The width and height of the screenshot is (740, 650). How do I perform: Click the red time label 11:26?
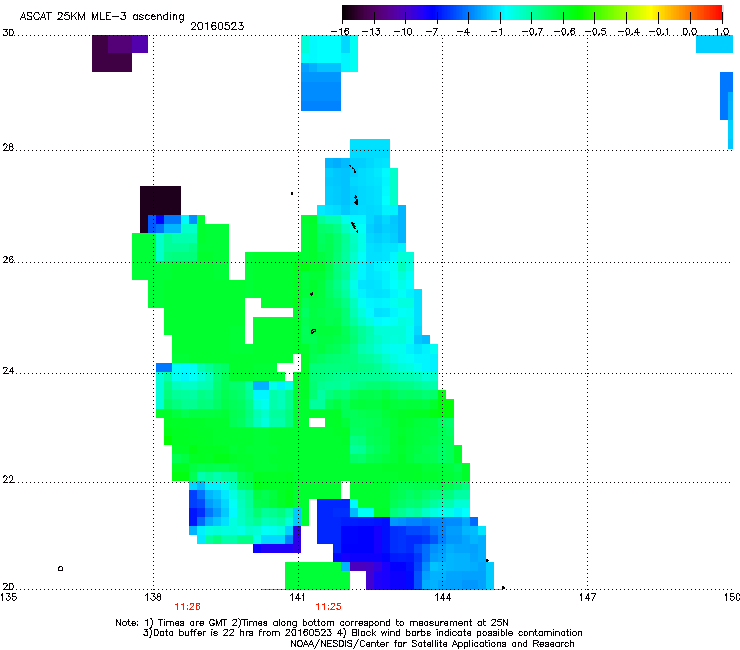[187, 607]
